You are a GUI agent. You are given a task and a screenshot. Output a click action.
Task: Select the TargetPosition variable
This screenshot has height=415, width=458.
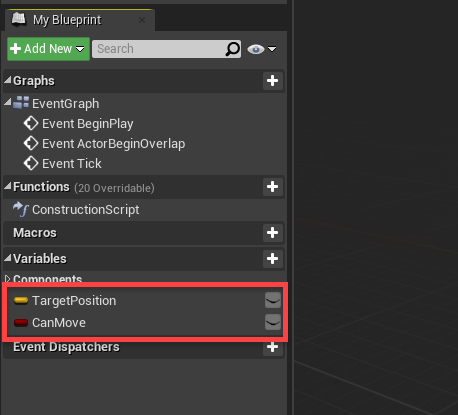(x=74, y=301)
